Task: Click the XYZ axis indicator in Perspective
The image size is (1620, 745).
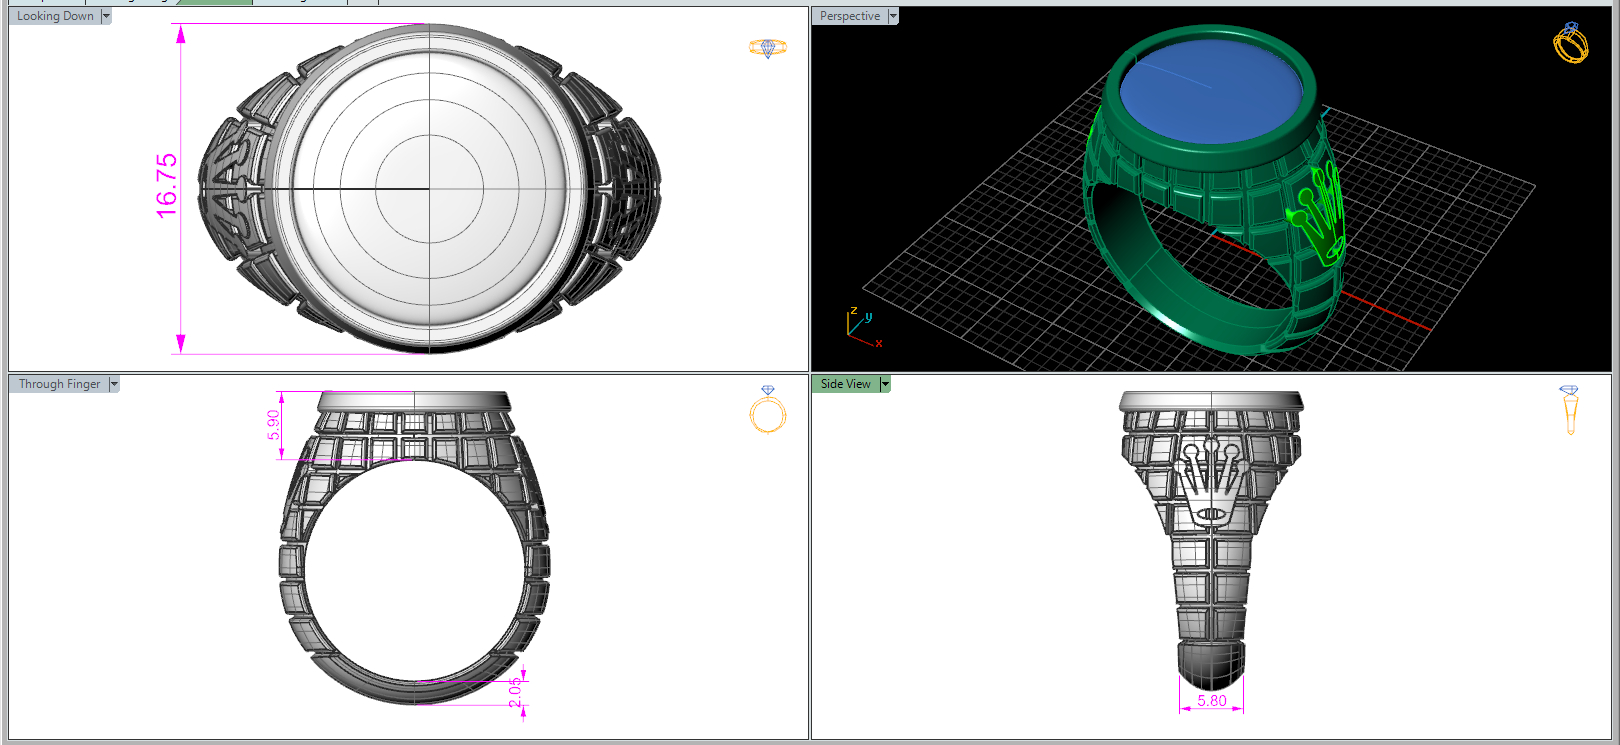Action: [865, 328]
